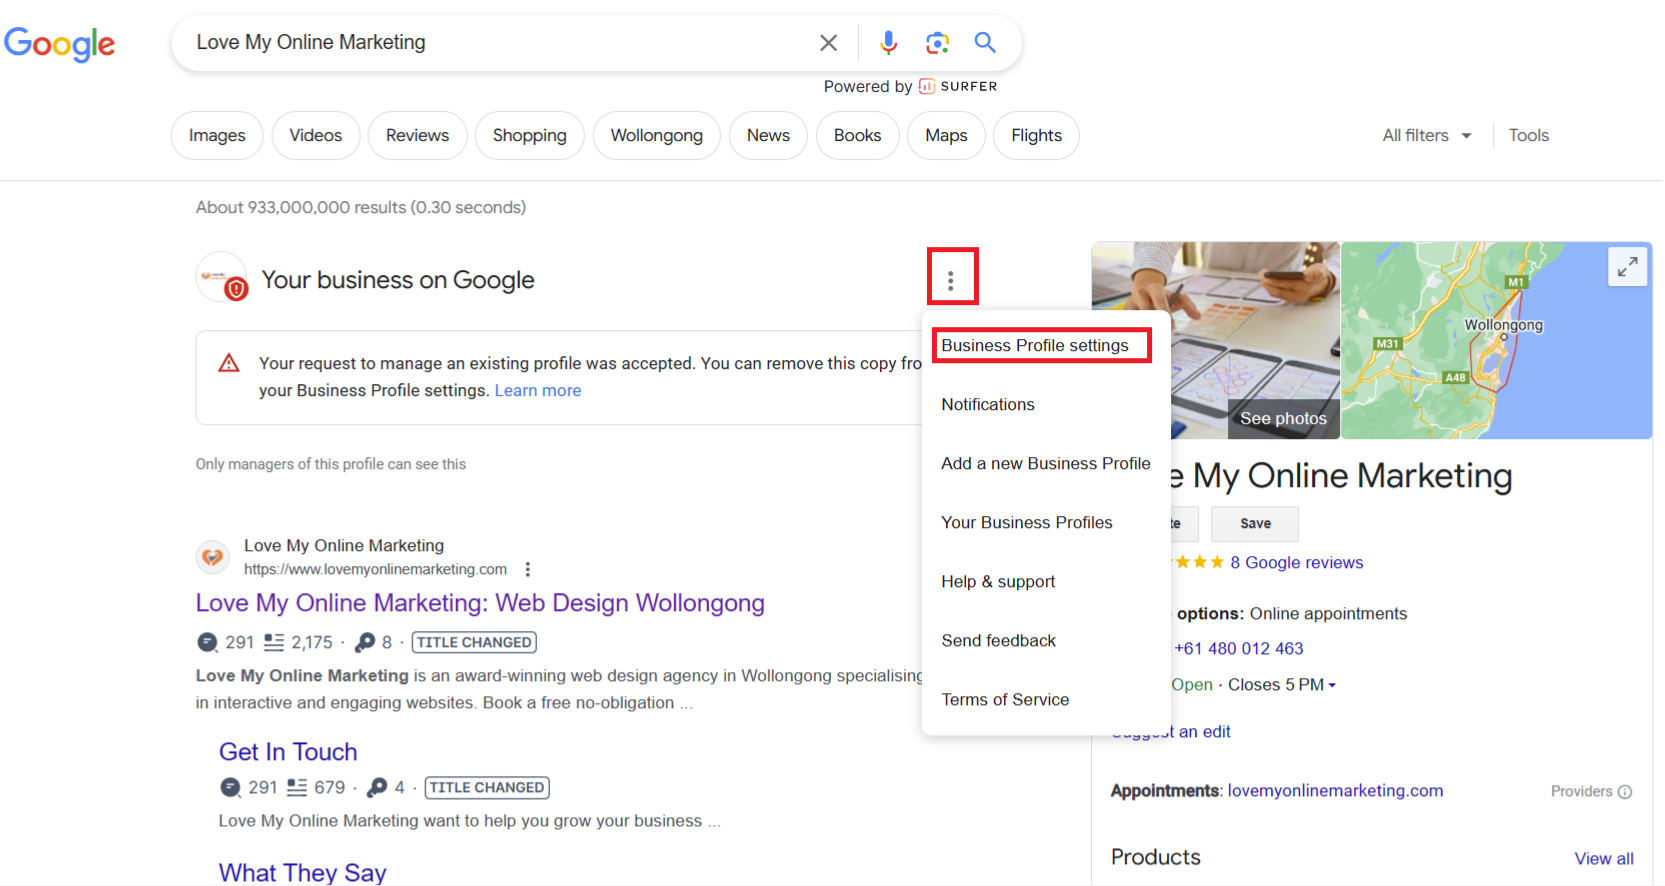Select Notifications in the menu

(1046, 404)
